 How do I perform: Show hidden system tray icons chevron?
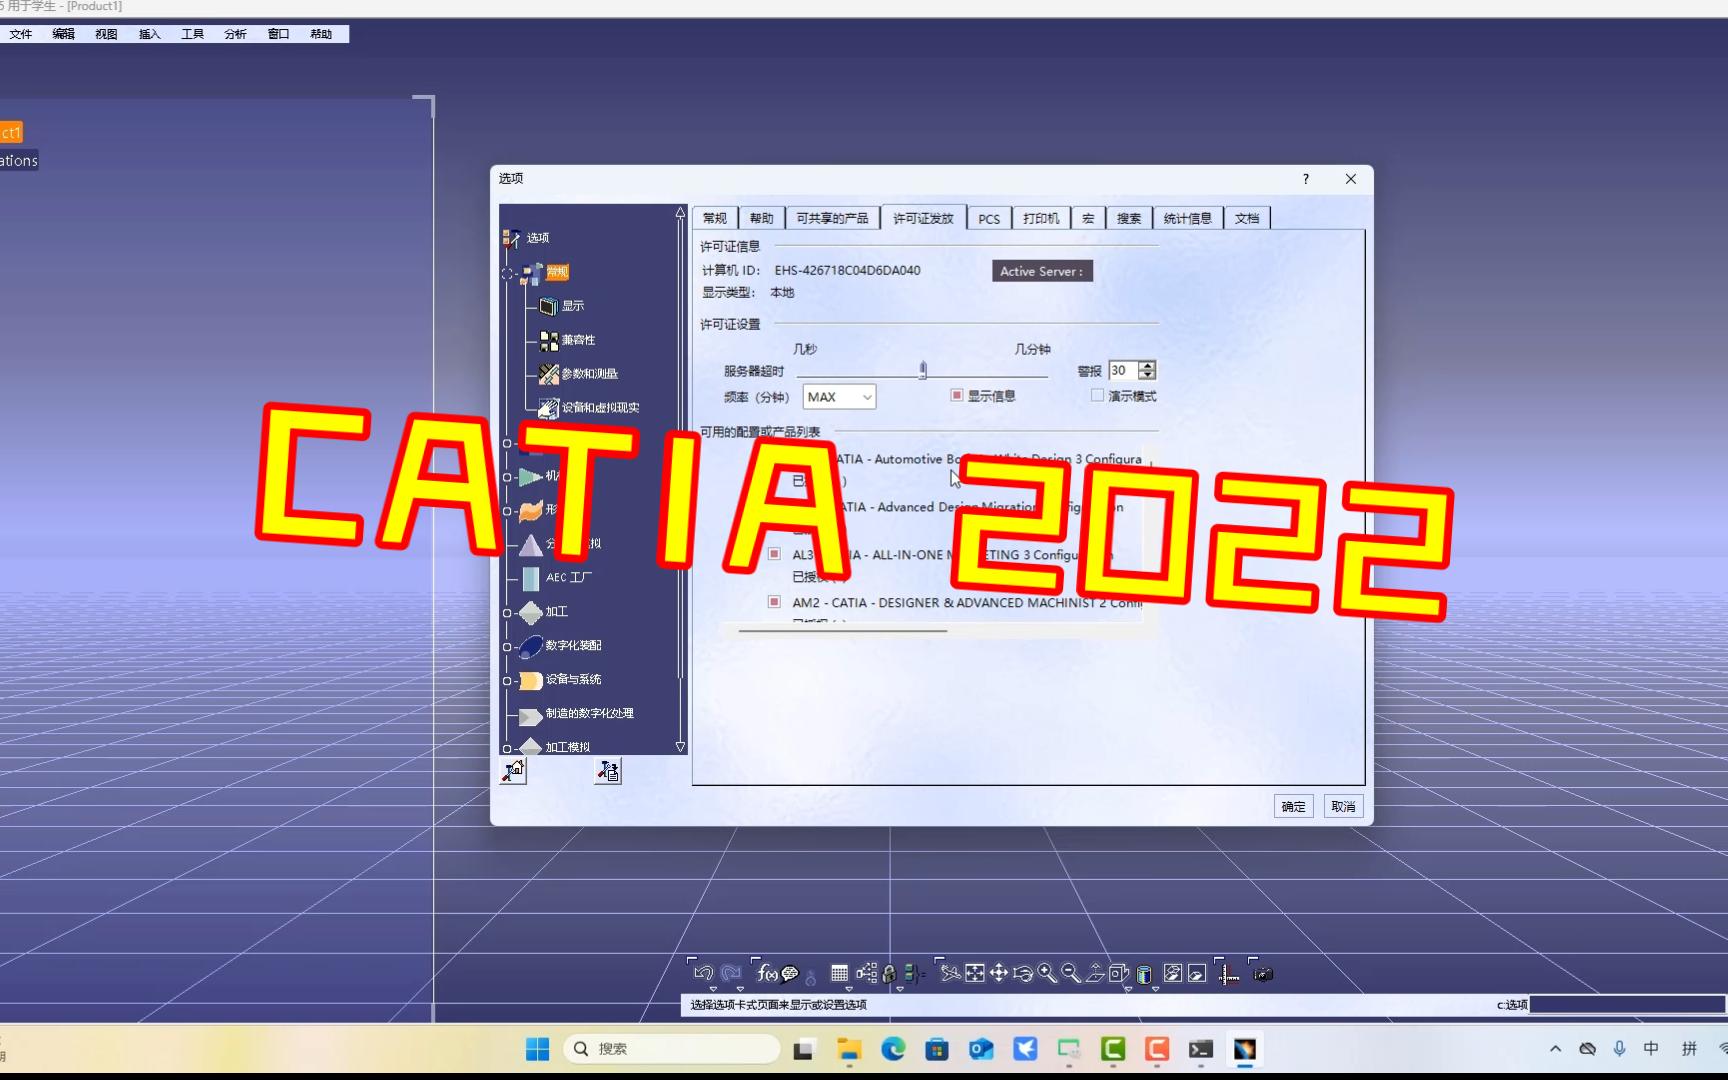[1555, 1048]
